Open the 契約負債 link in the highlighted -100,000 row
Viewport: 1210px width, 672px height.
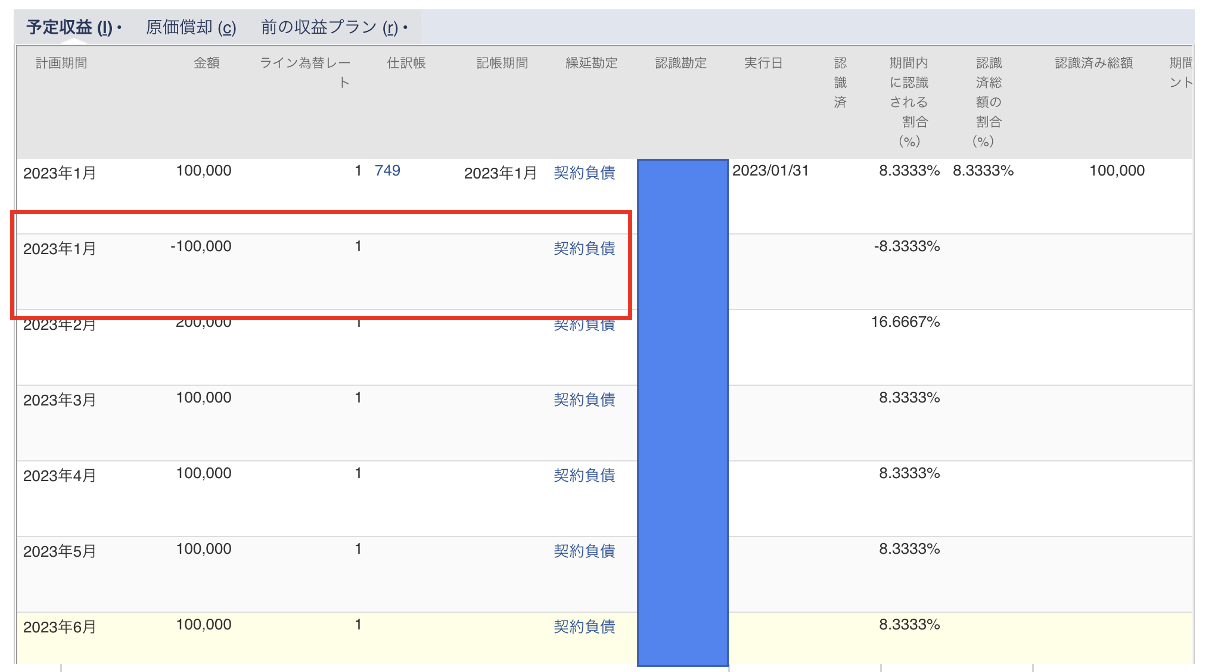(583, 247)
